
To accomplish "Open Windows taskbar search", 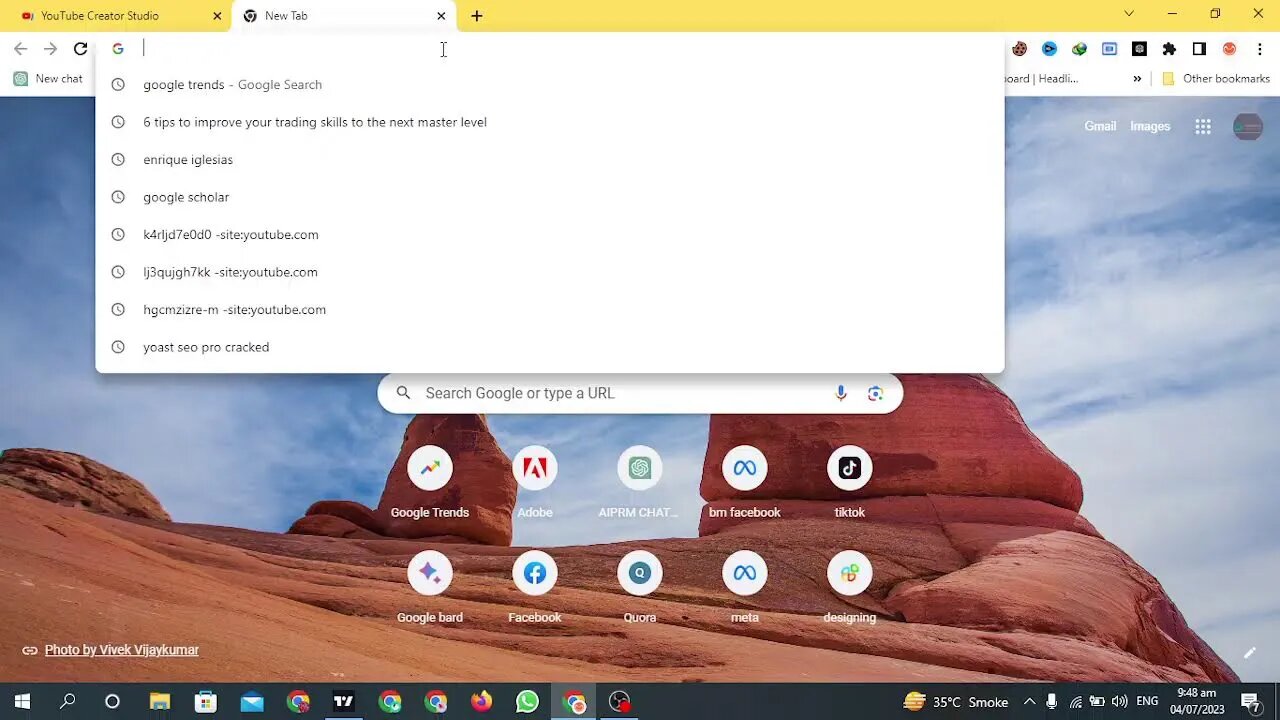I will [67, 701].
